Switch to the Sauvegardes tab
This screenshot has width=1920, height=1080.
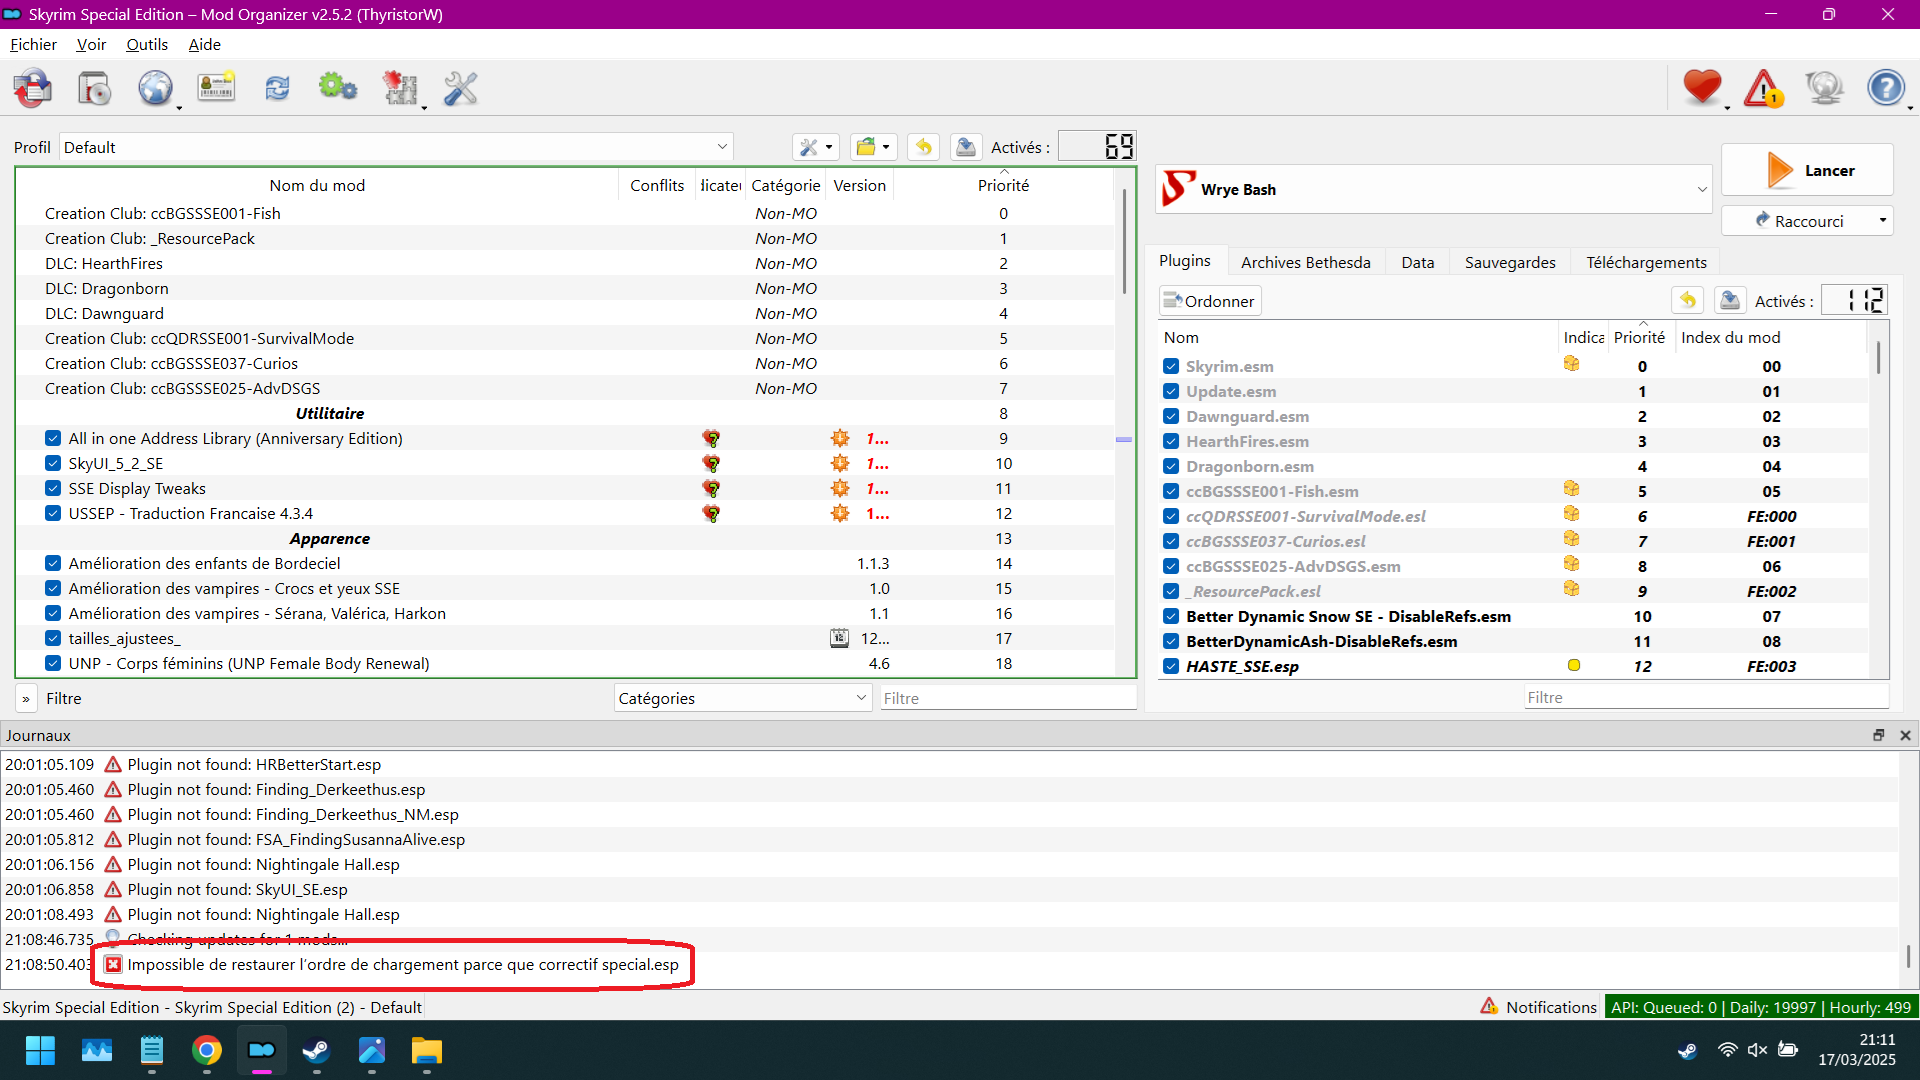click(x=1509, y=262)
